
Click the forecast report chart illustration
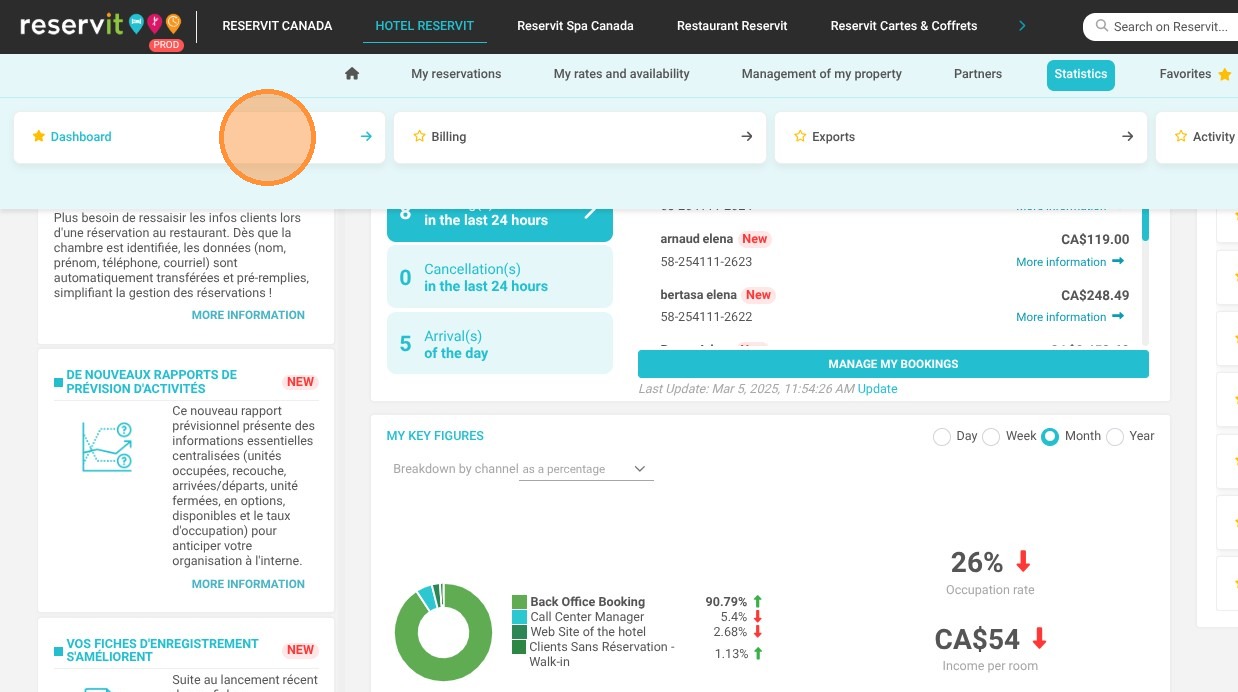point(107,447)
